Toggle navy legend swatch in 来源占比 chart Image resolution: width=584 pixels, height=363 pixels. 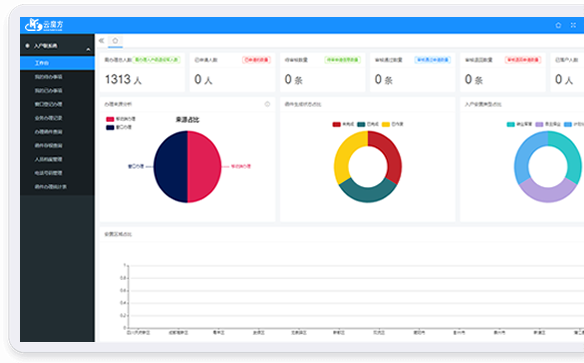110,127
